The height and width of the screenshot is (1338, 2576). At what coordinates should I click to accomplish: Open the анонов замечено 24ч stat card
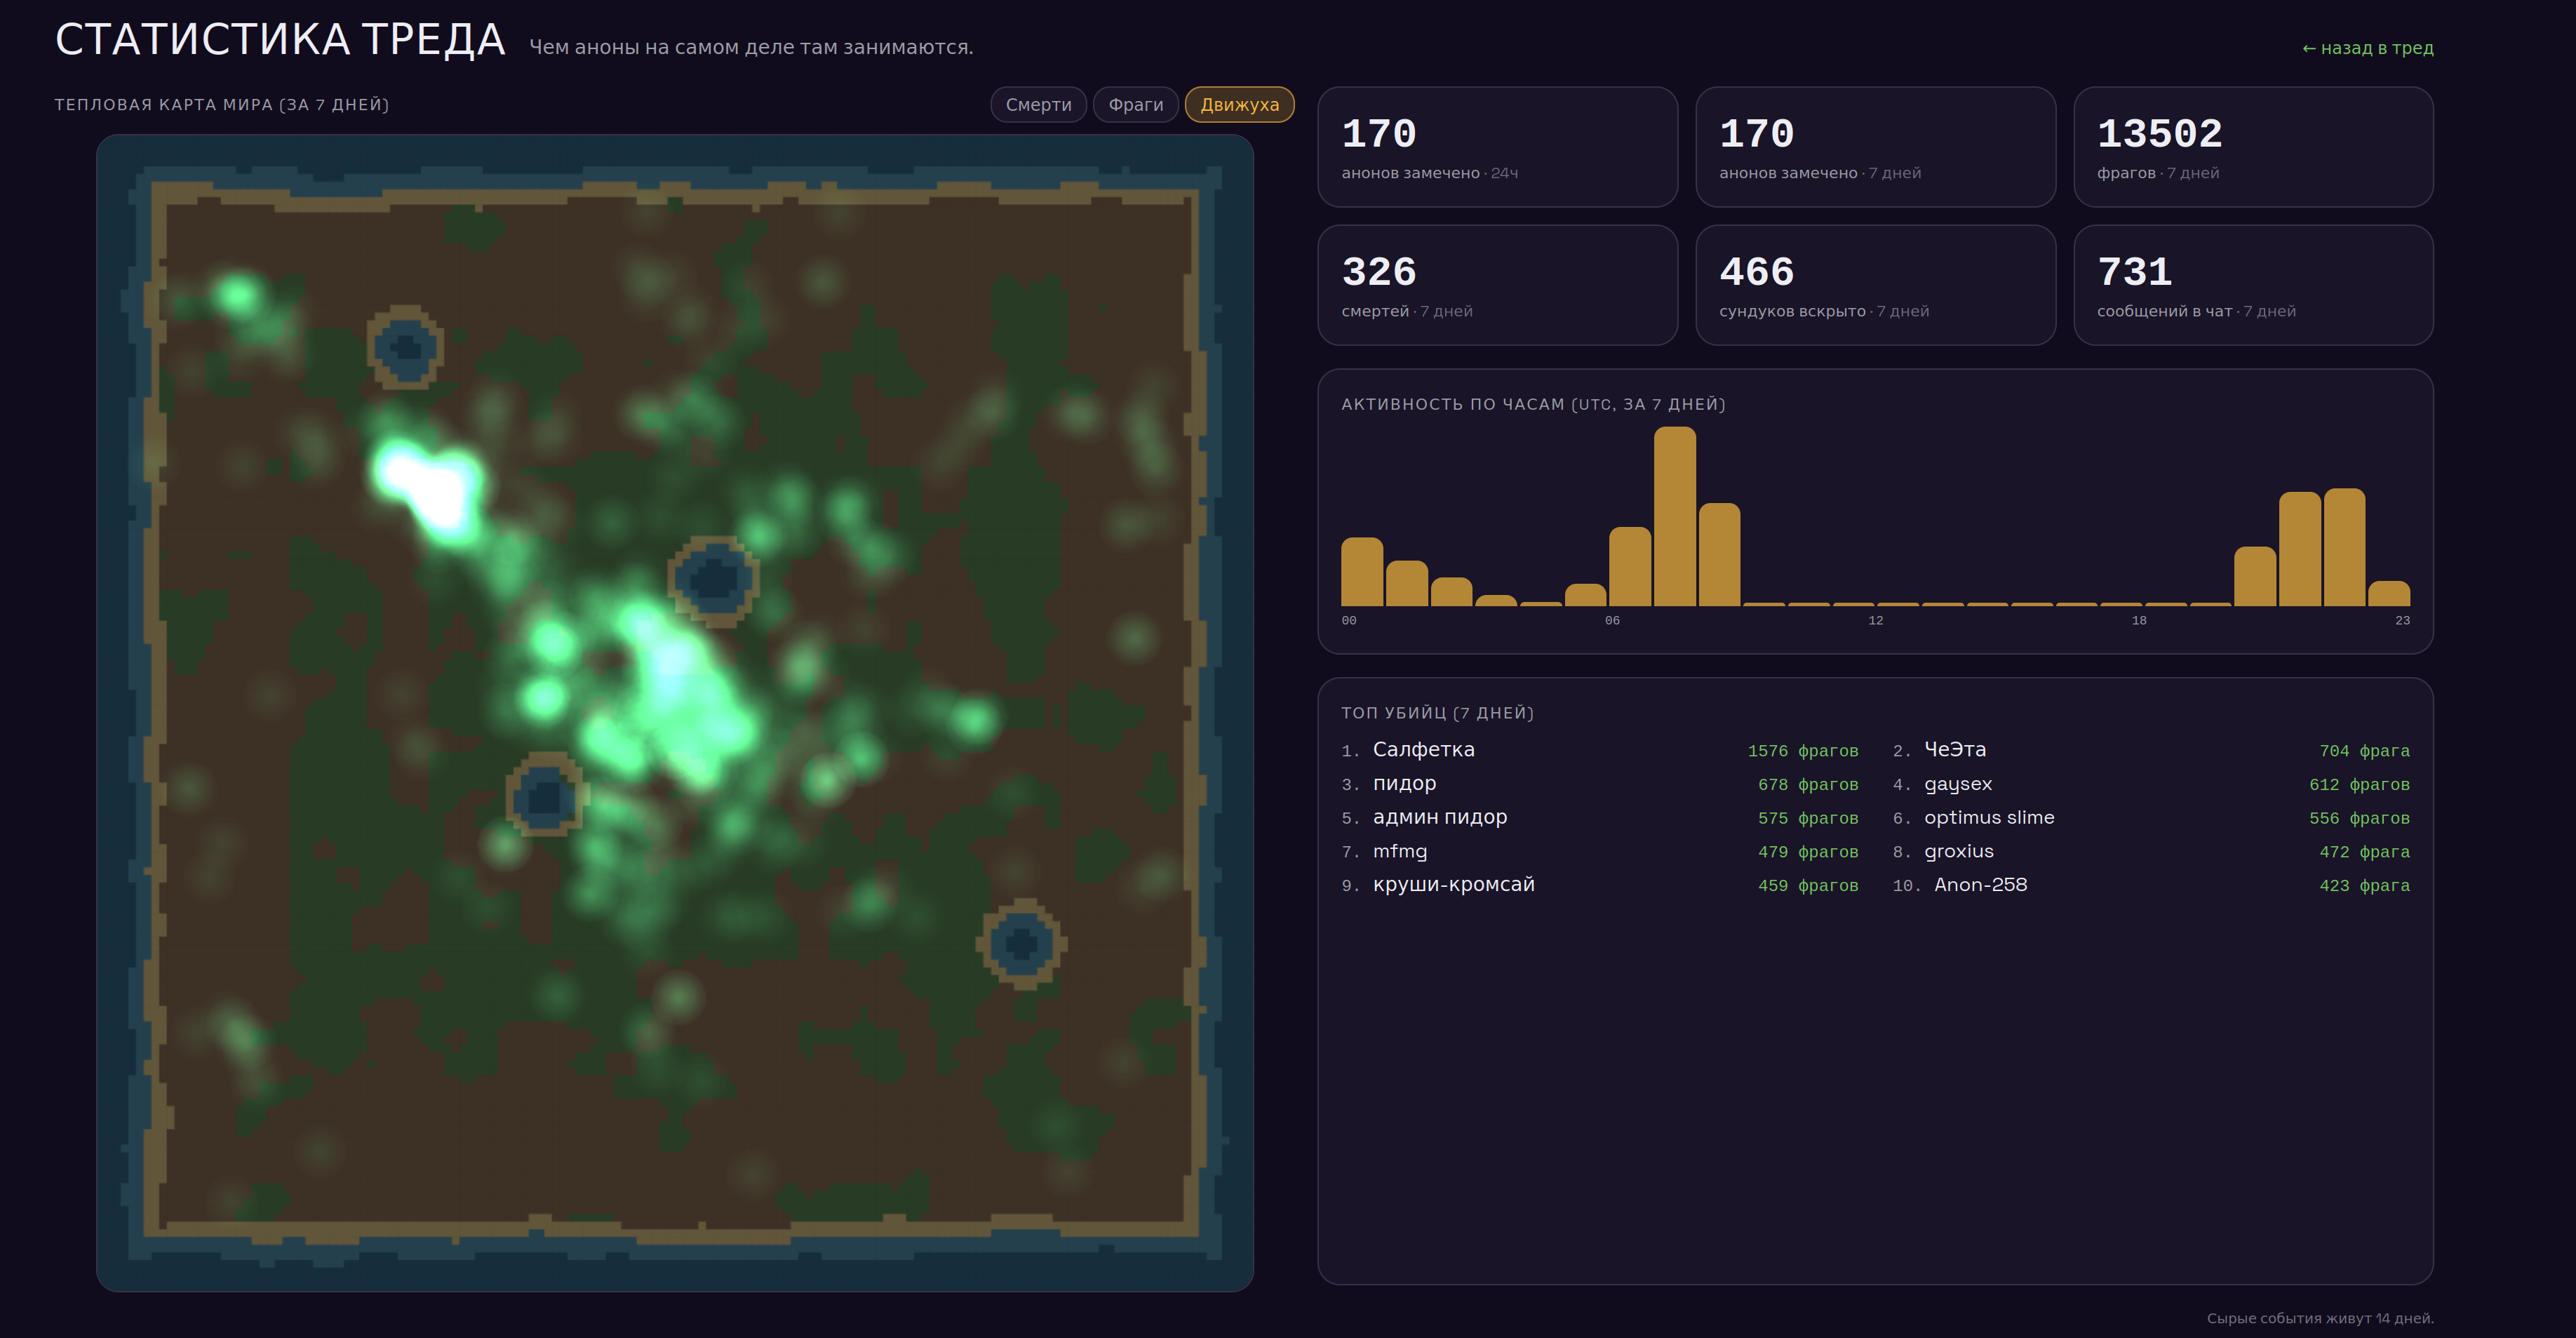[x=1497, y=147]
